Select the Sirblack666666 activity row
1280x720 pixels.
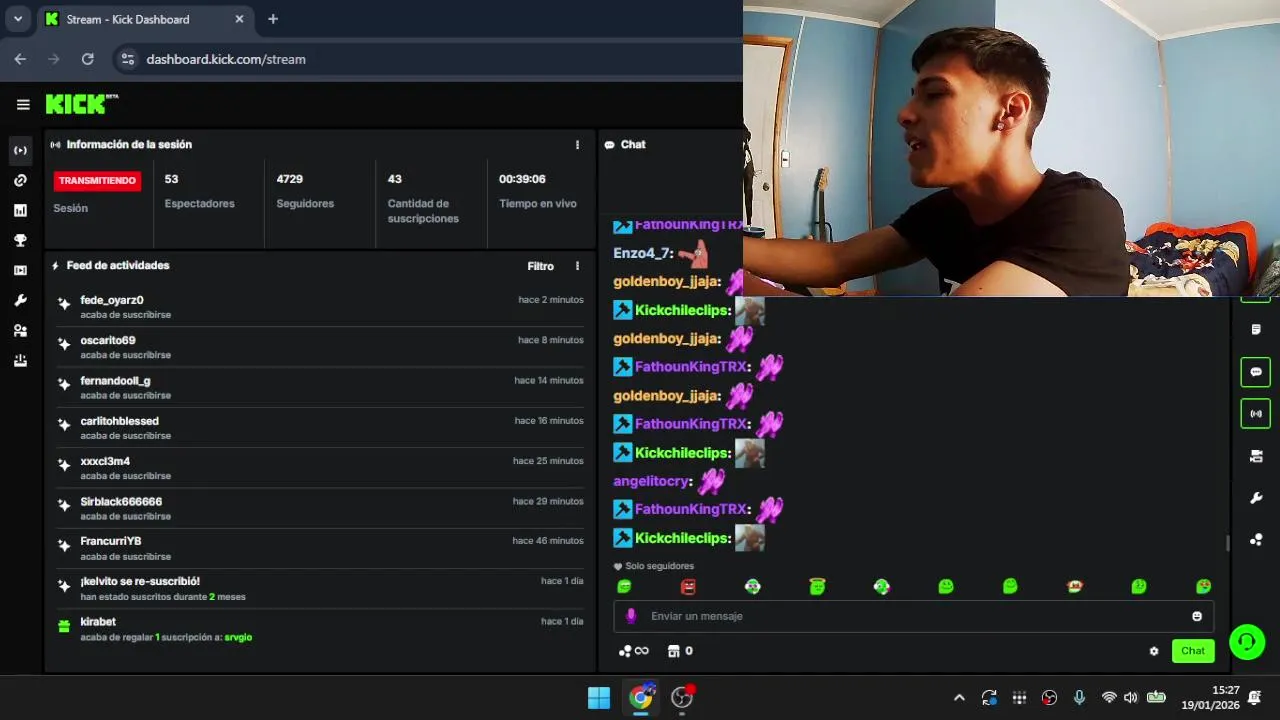(x=320, y=508)
